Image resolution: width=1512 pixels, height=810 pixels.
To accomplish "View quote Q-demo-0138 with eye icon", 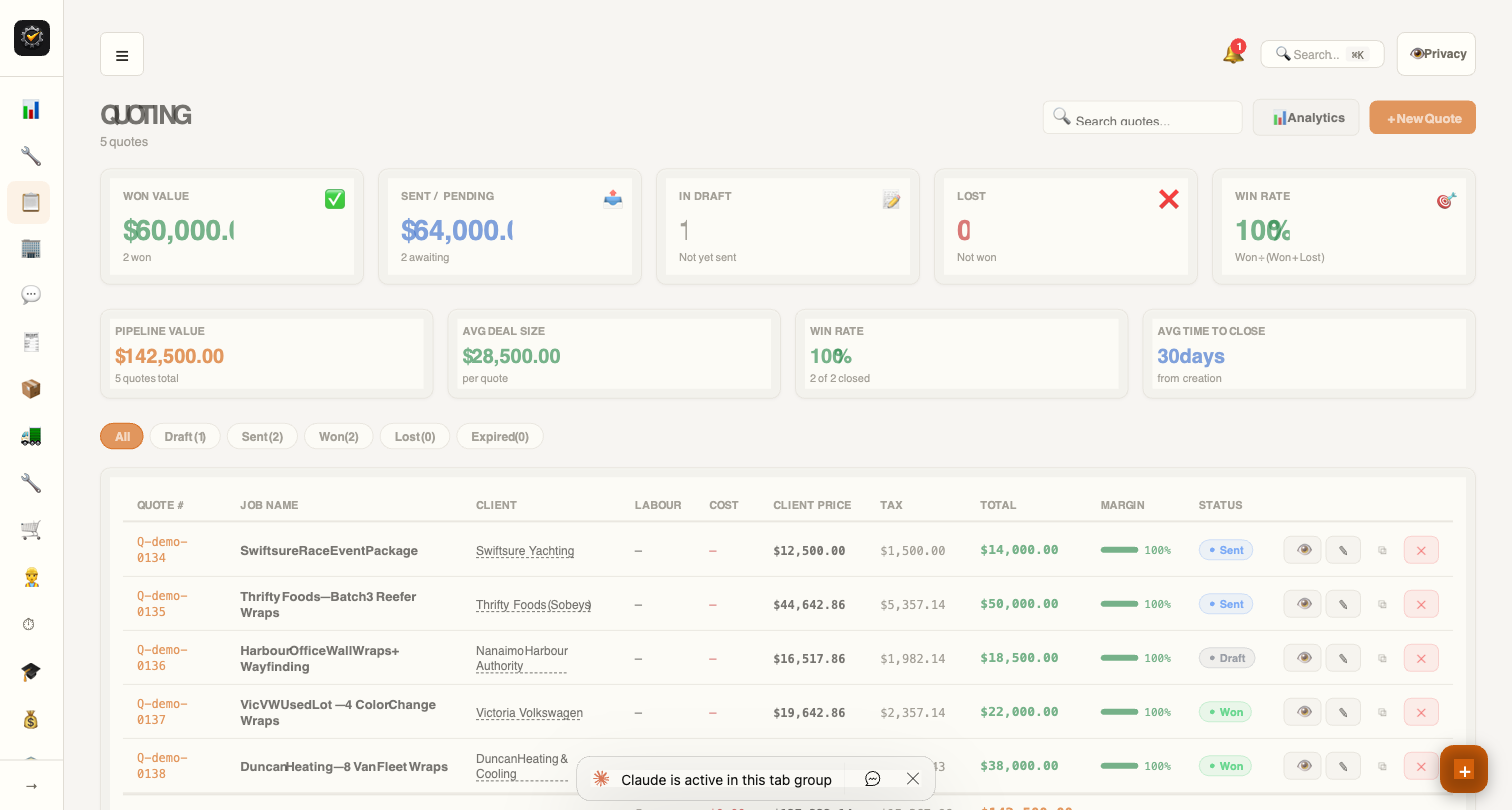I will coord(1303,766).
